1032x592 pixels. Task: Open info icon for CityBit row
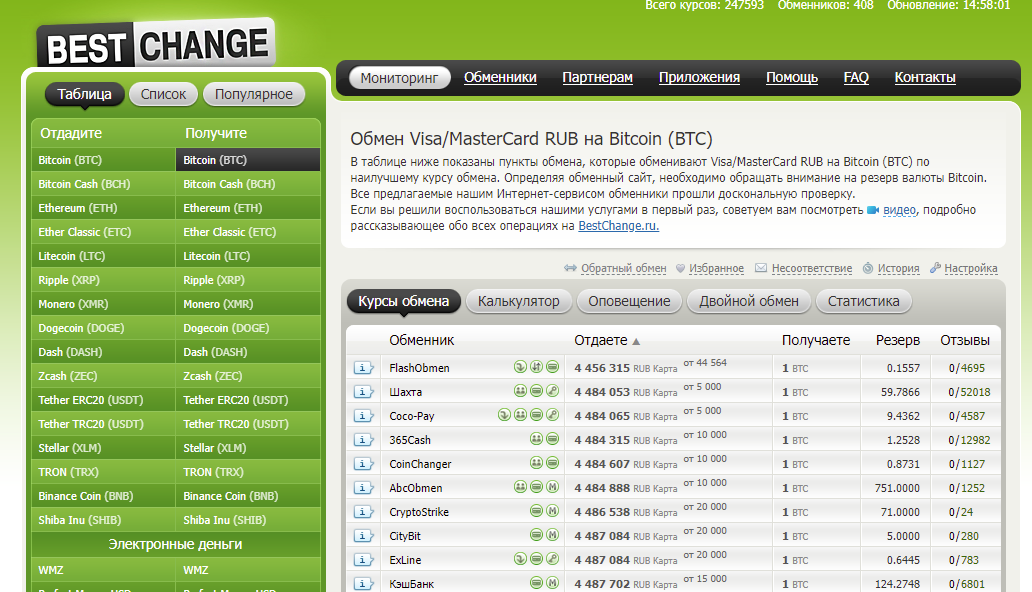[x=363, y=536]
